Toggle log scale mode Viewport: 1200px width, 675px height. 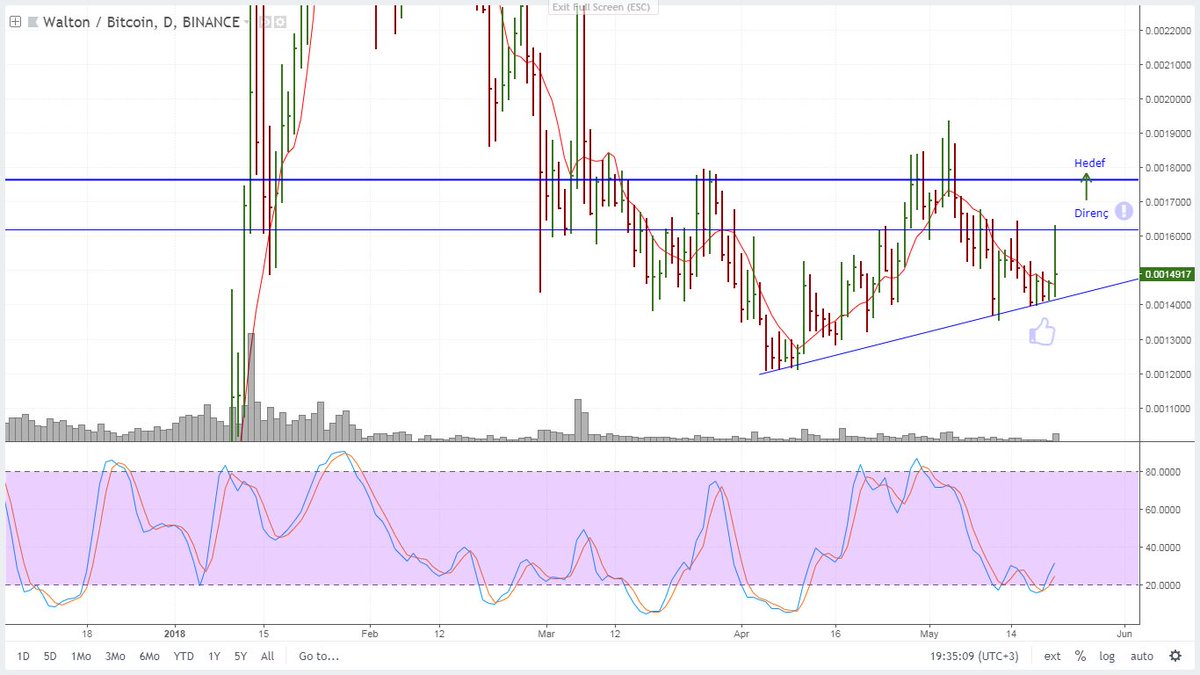coord(1108,657)
